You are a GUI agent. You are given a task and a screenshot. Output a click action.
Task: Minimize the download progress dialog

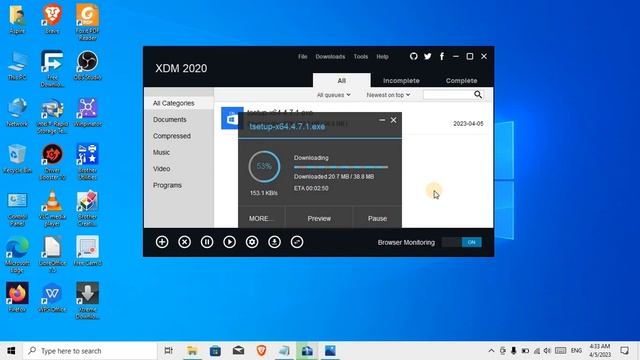[x=382, y=120]
